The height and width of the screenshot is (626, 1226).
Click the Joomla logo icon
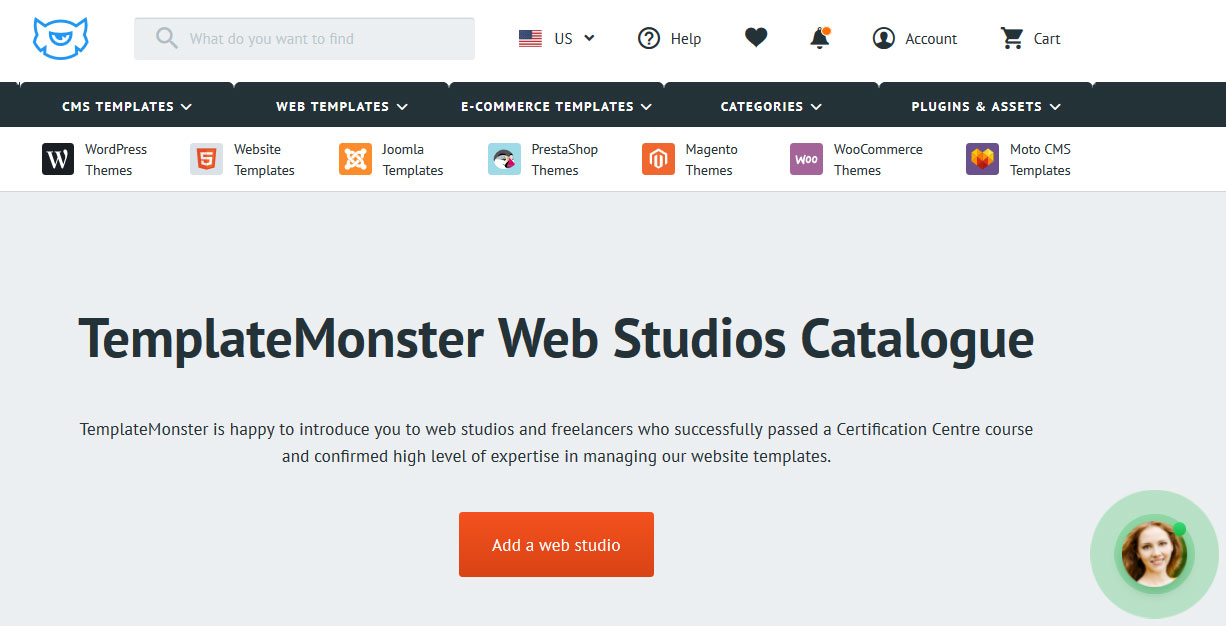coord(355,159)
